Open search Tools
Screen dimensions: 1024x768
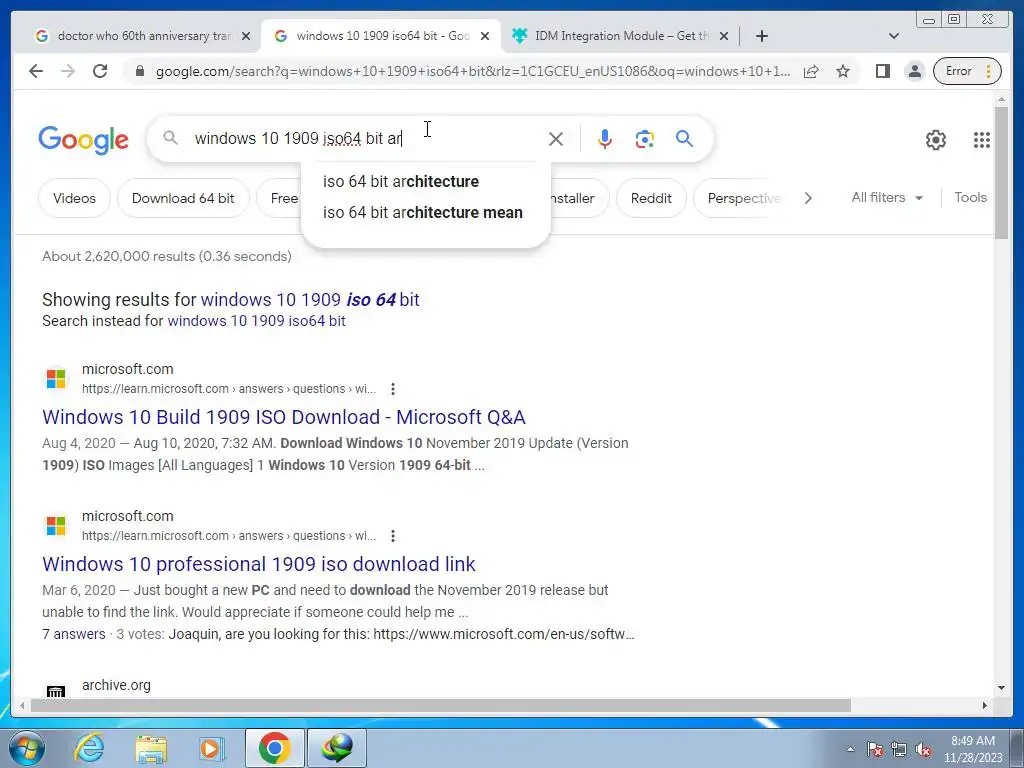[970, 197]
